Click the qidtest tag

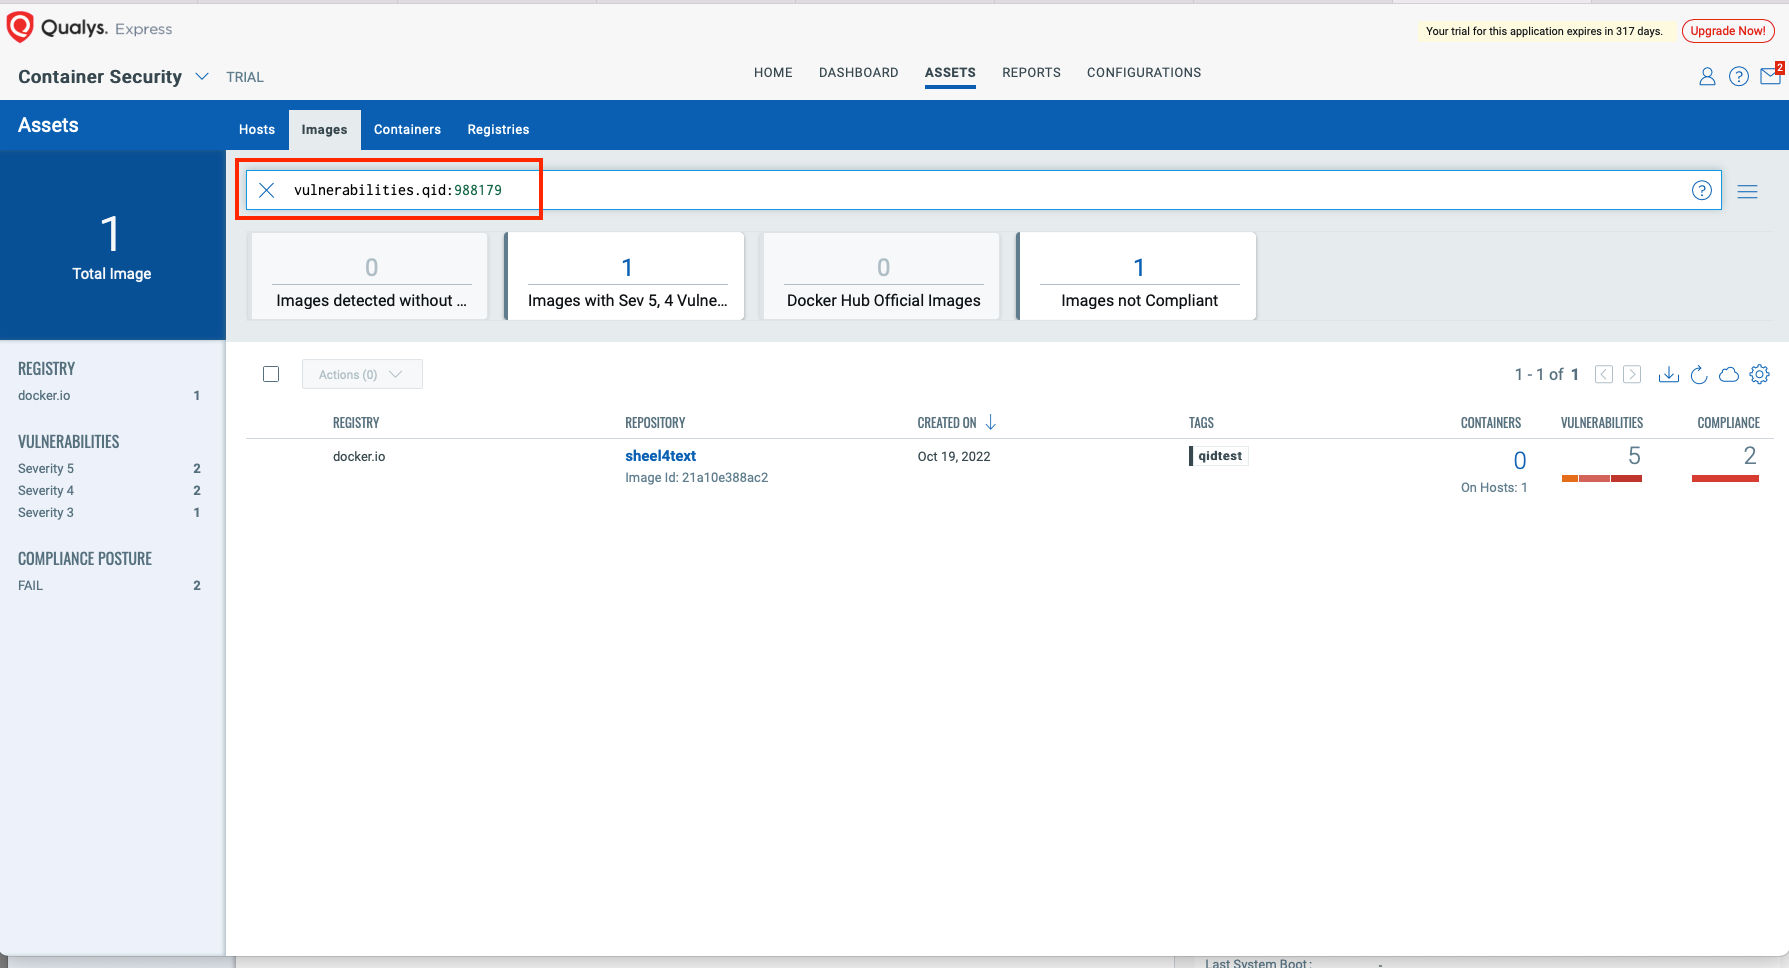coord(1219,456)
